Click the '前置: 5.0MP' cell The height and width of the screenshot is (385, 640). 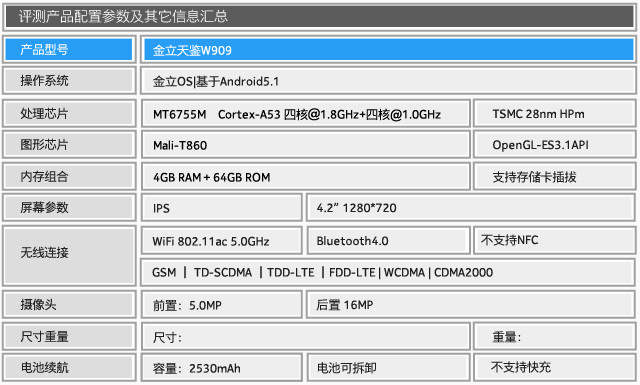click(x=222, y=304)
